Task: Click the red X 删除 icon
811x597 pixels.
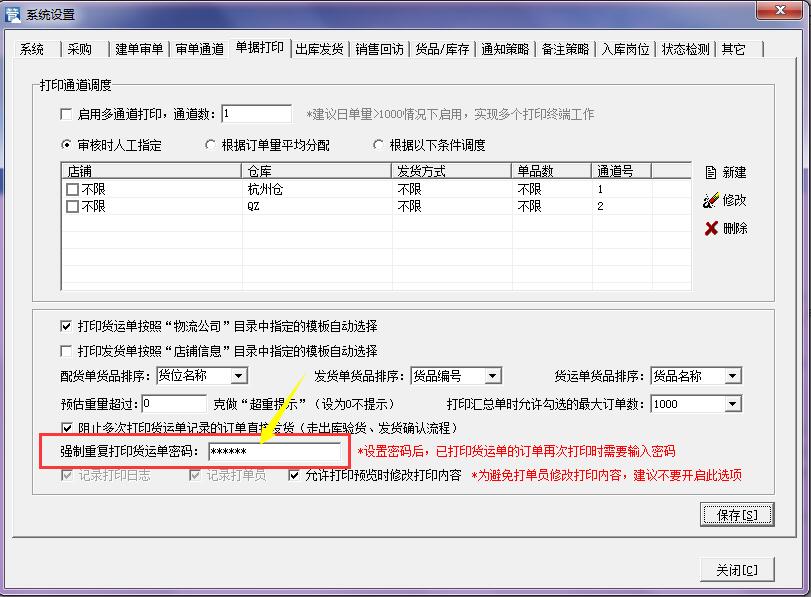Action: [711, 228]
